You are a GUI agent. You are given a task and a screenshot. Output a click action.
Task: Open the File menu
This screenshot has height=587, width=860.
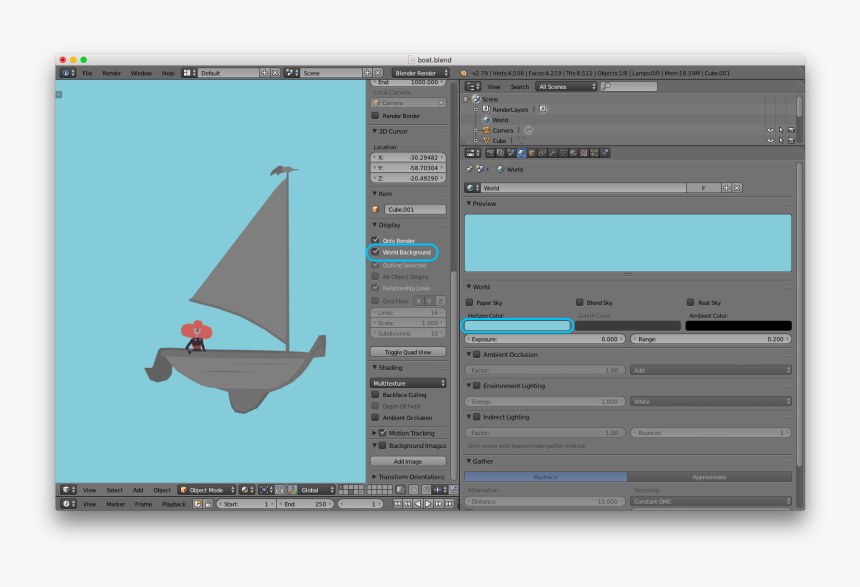[87, 72]
